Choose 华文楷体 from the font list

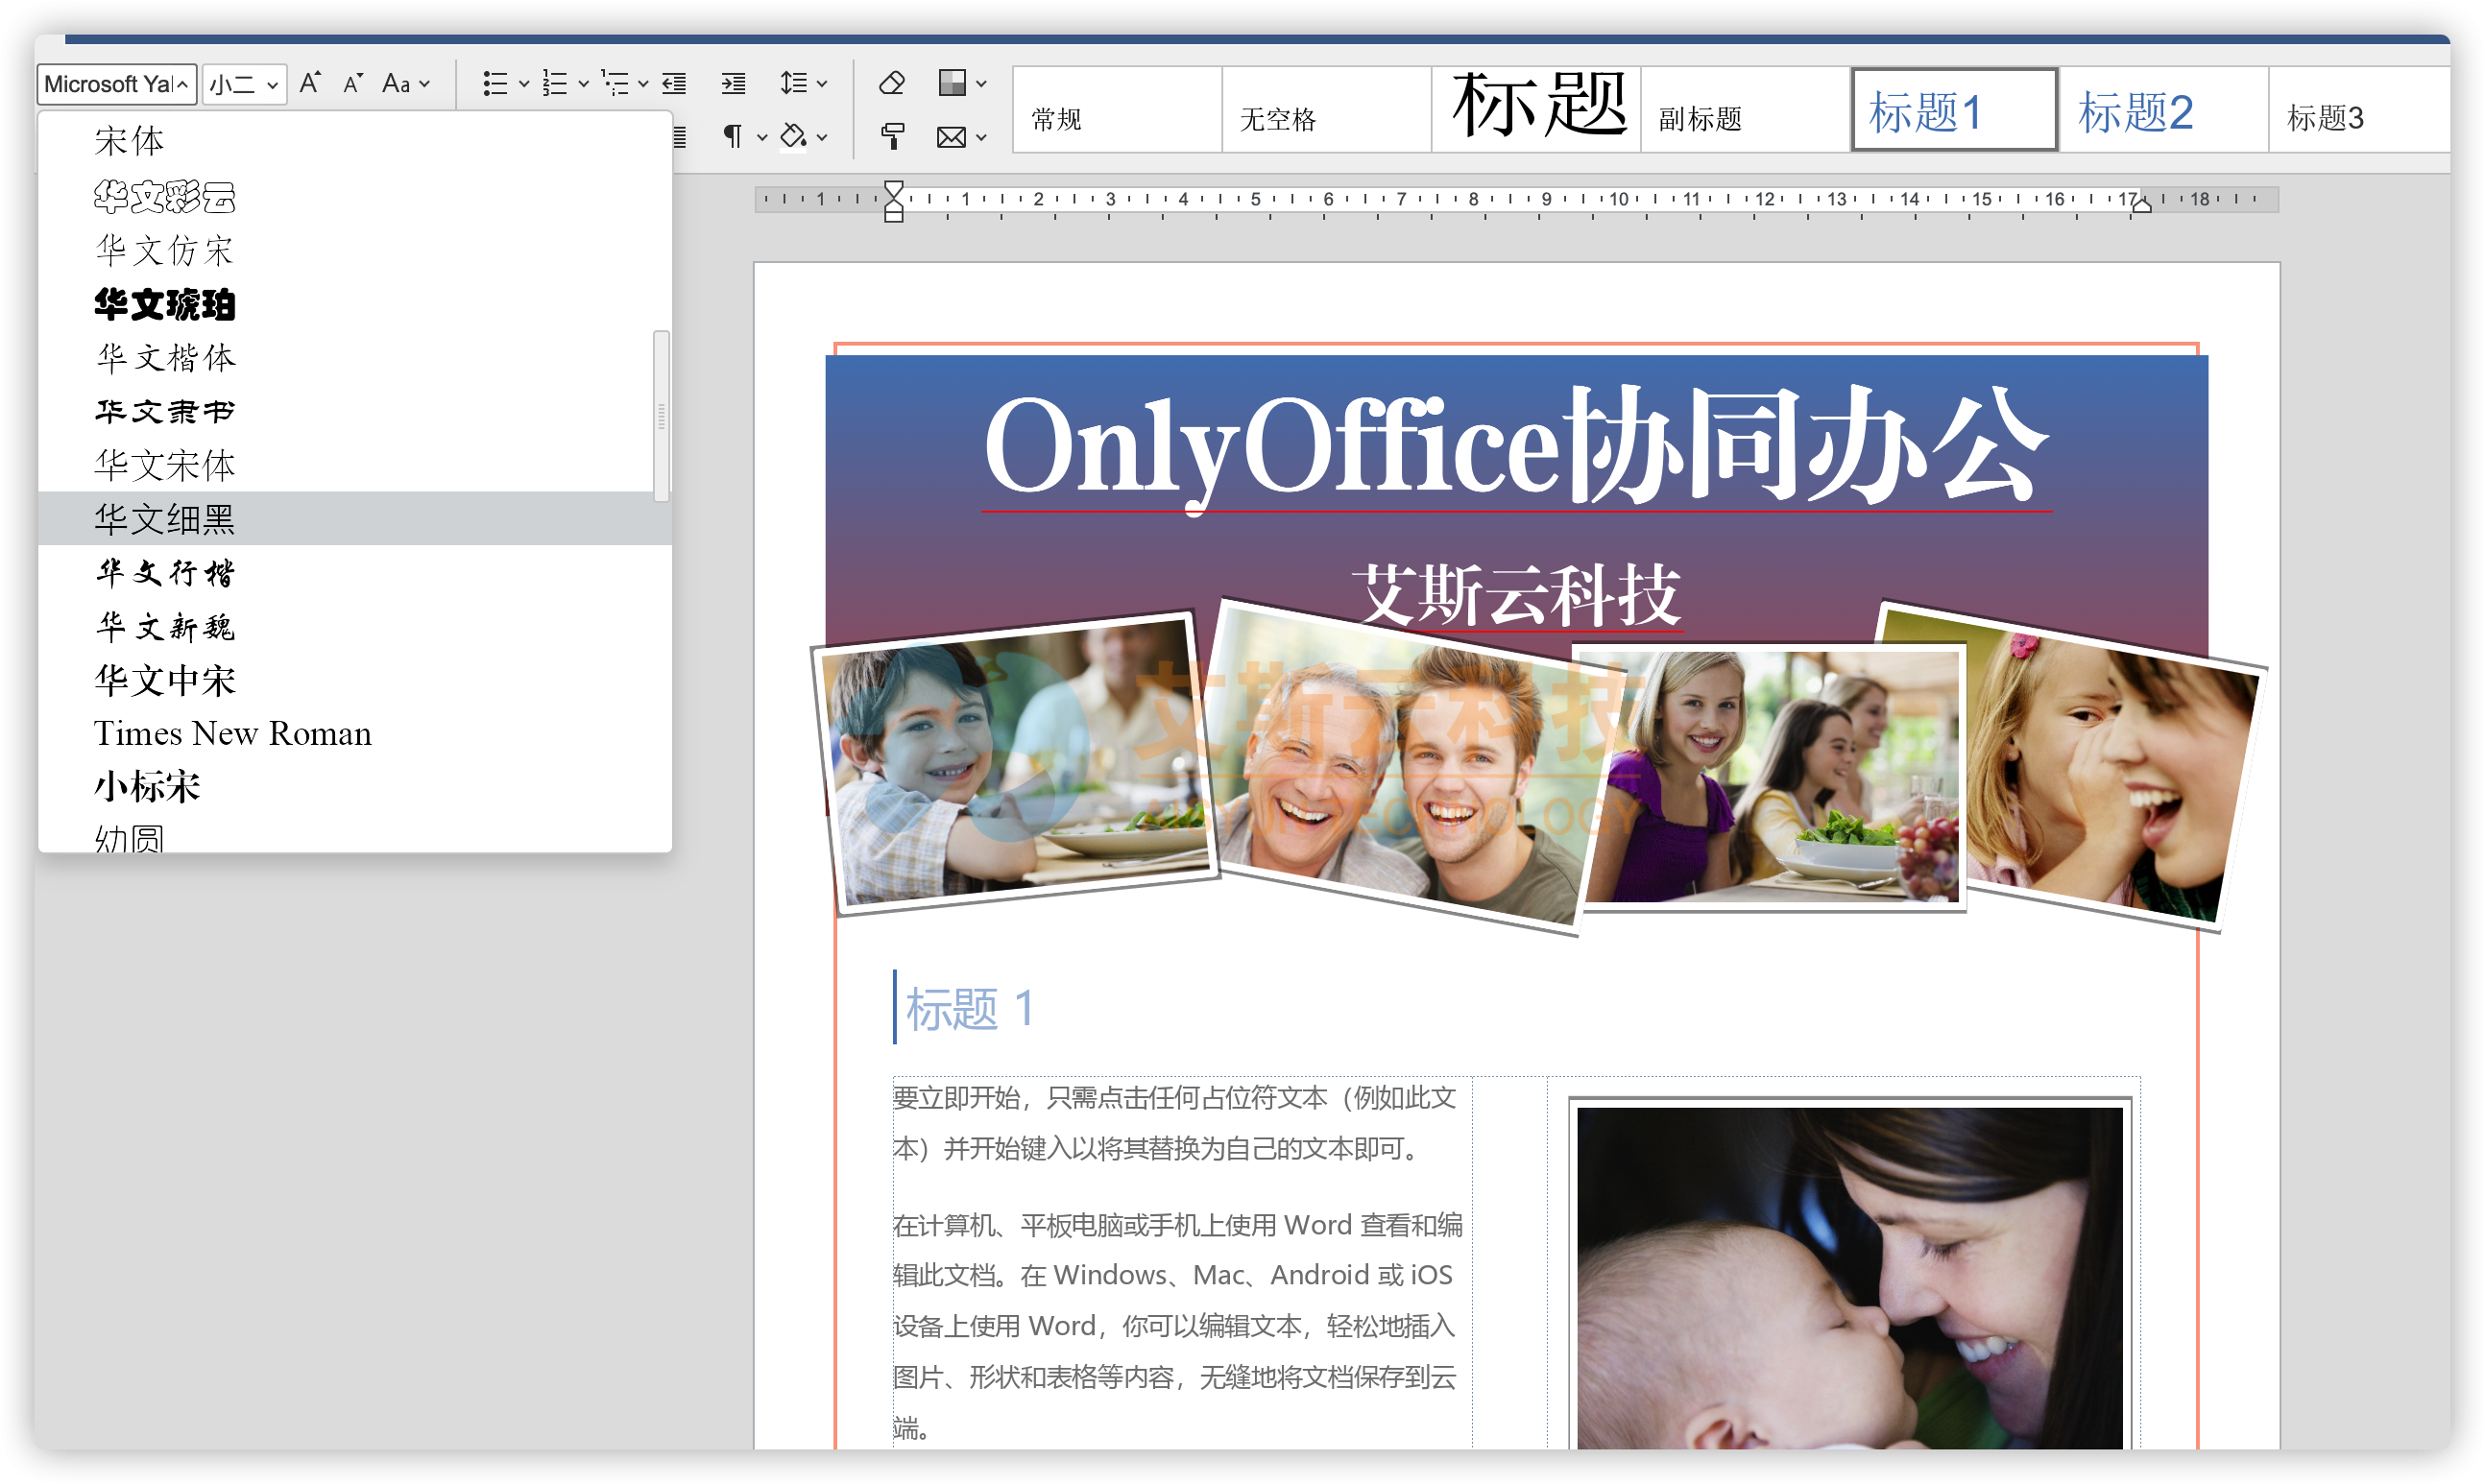(x=354, y=357)
